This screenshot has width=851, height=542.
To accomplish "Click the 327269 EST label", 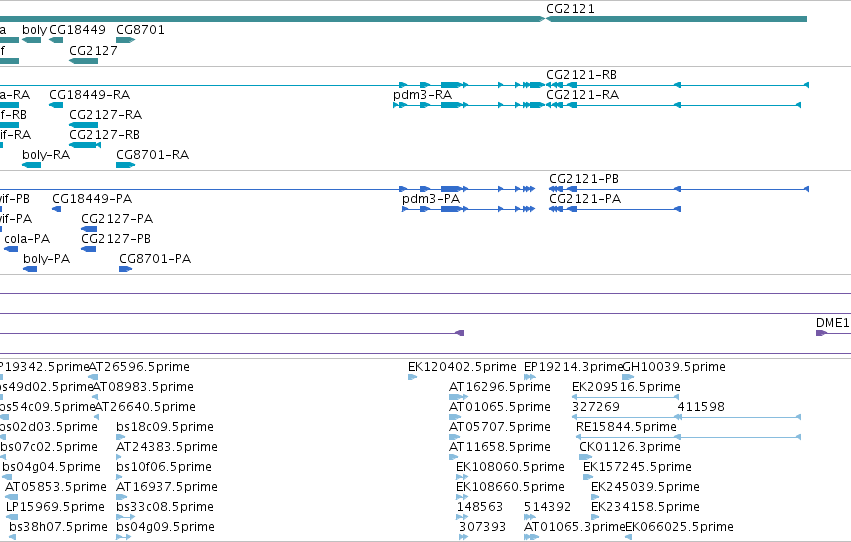I will 596,407.
